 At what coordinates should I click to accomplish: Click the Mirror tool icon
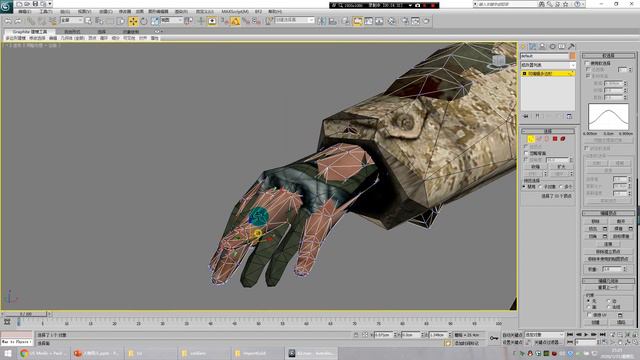click(322, 21)
